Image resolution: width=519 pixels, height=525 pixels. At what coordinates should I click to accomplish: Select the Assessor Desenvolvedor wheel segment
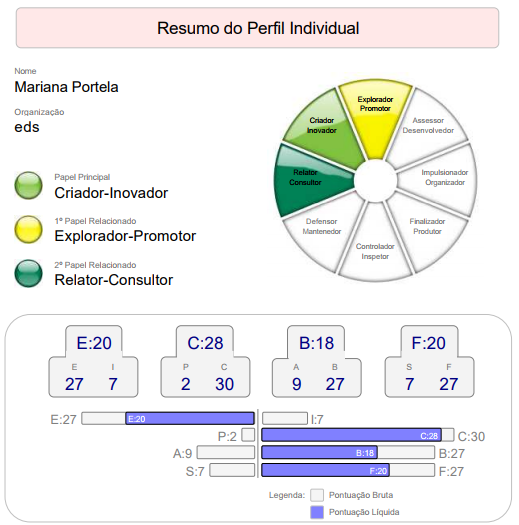pyautogui.click(x=427, y=127)
